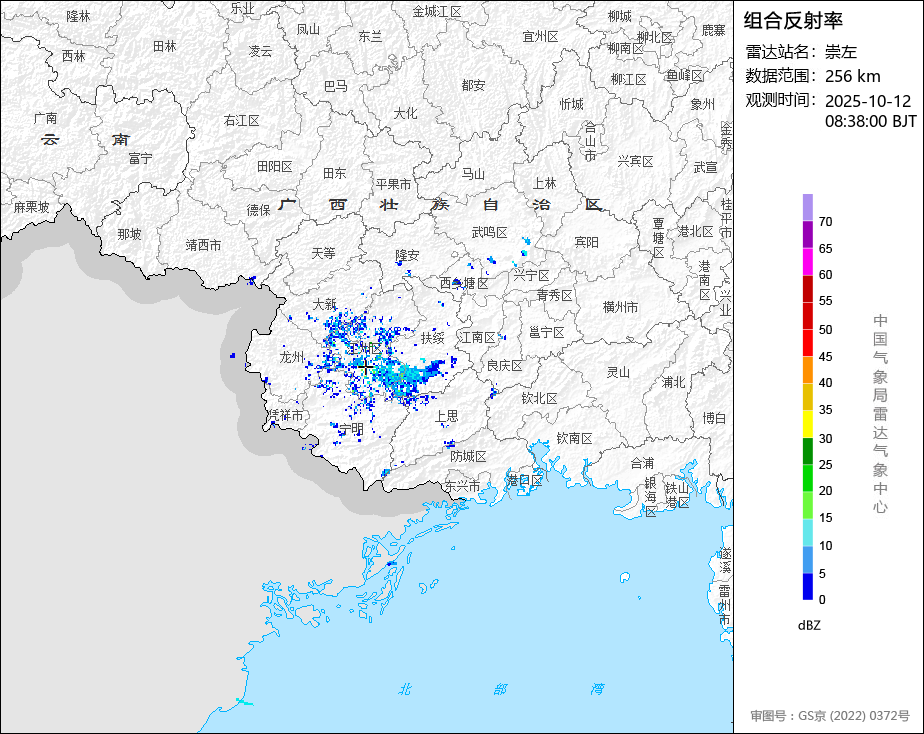Click the 宾阳 map label
Screen dimensions: 924x734
click(586, 242)
